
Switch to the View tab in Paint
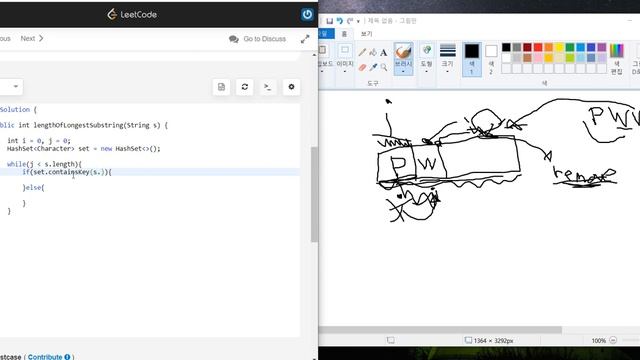pos(366,33)
